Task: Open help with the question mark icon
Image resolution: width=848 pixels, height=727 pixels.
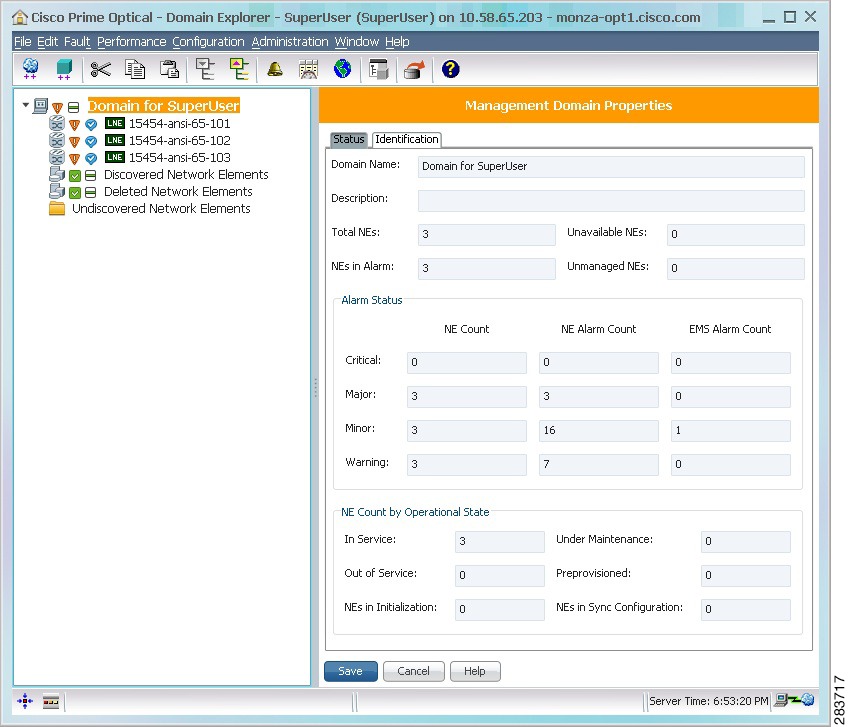Action: (x=450, y=69)
